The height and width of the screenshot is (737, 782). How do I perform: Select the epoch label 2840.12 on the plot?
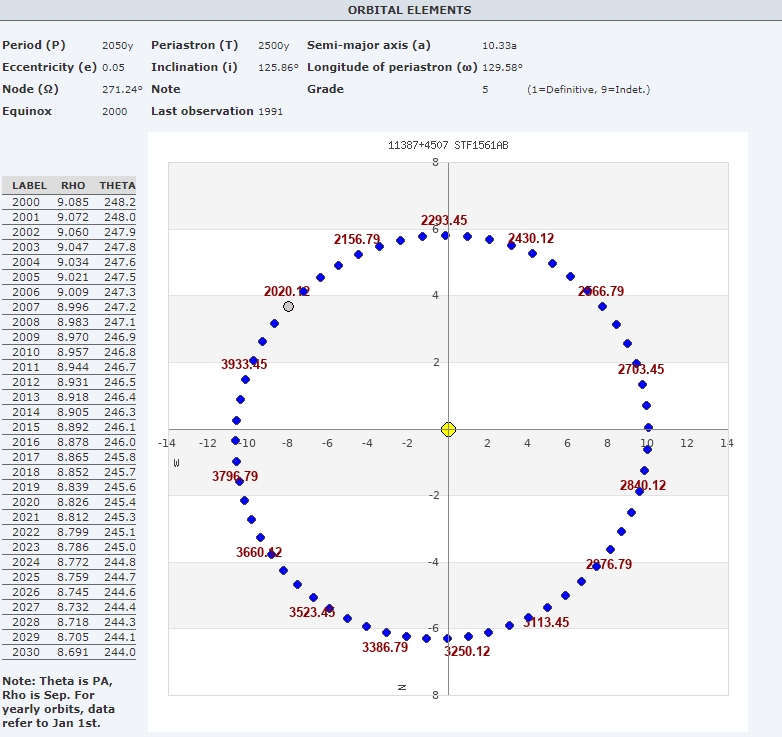(642, 485)
